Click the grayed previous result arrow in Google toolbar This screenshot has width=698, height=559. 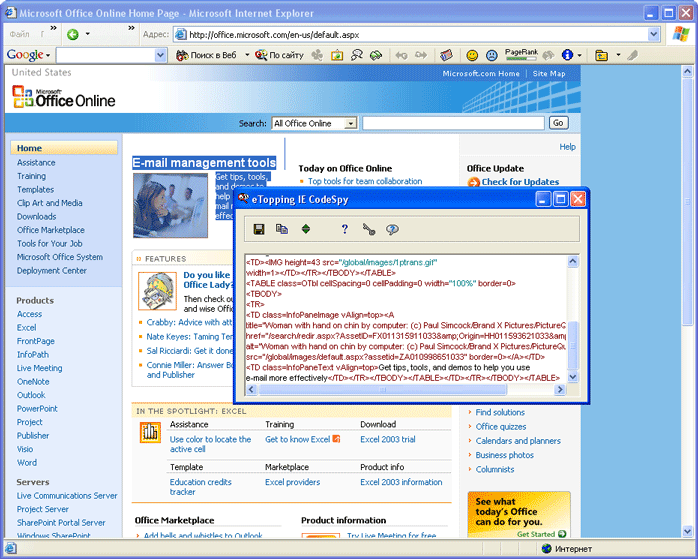pos(401,55)
